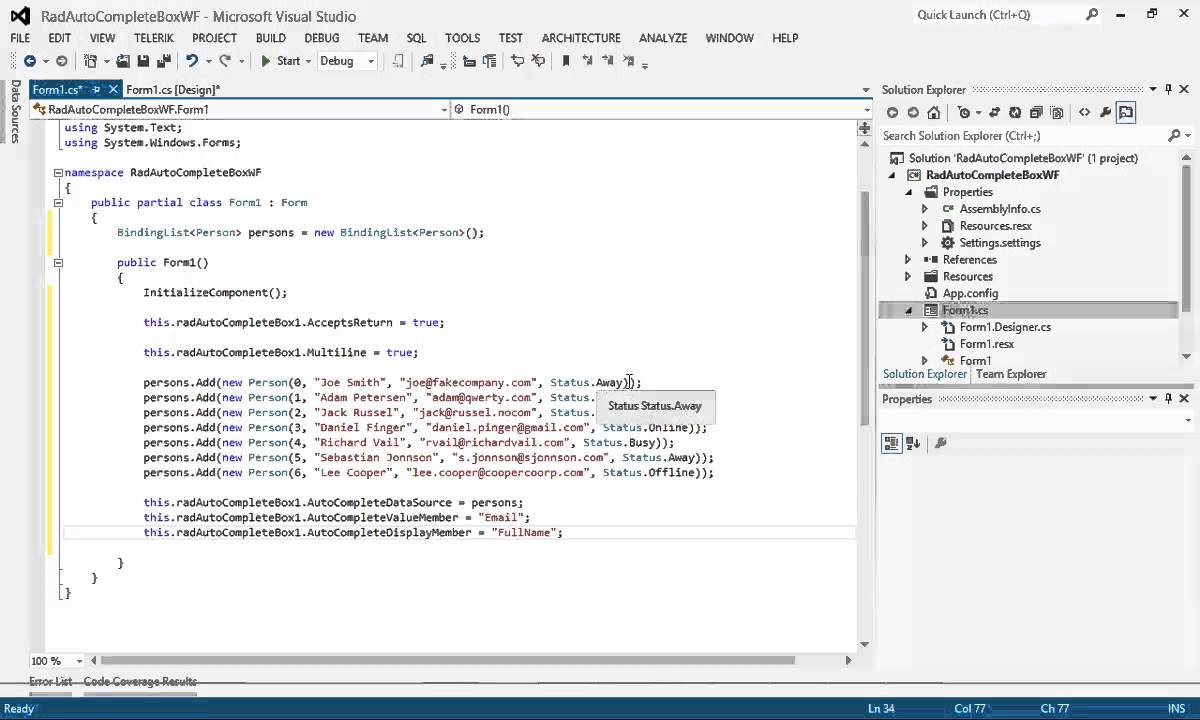Open the ANALYZE menu
Viewport: 1200px width, 720px height.
(663, 38)
